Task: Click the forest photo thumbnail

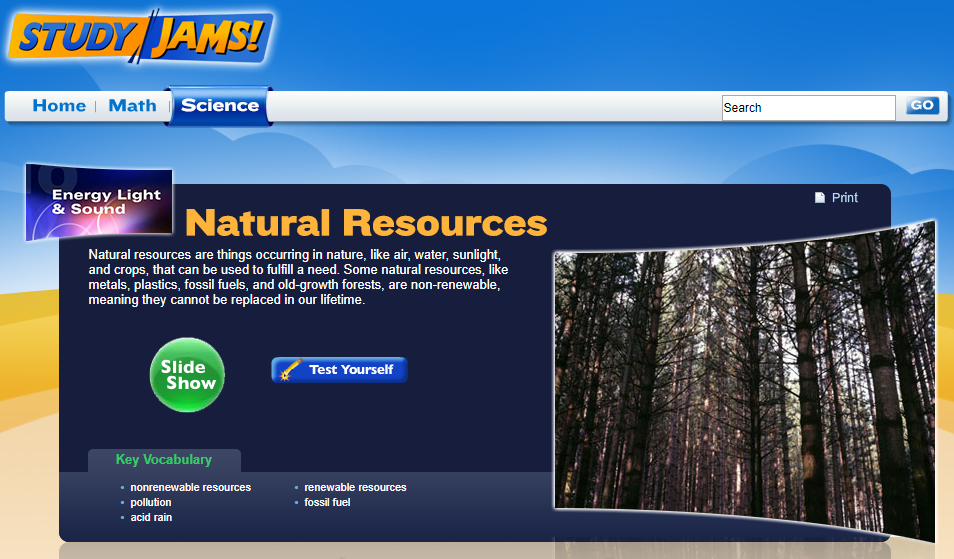Action: click(x=744, y=381)
